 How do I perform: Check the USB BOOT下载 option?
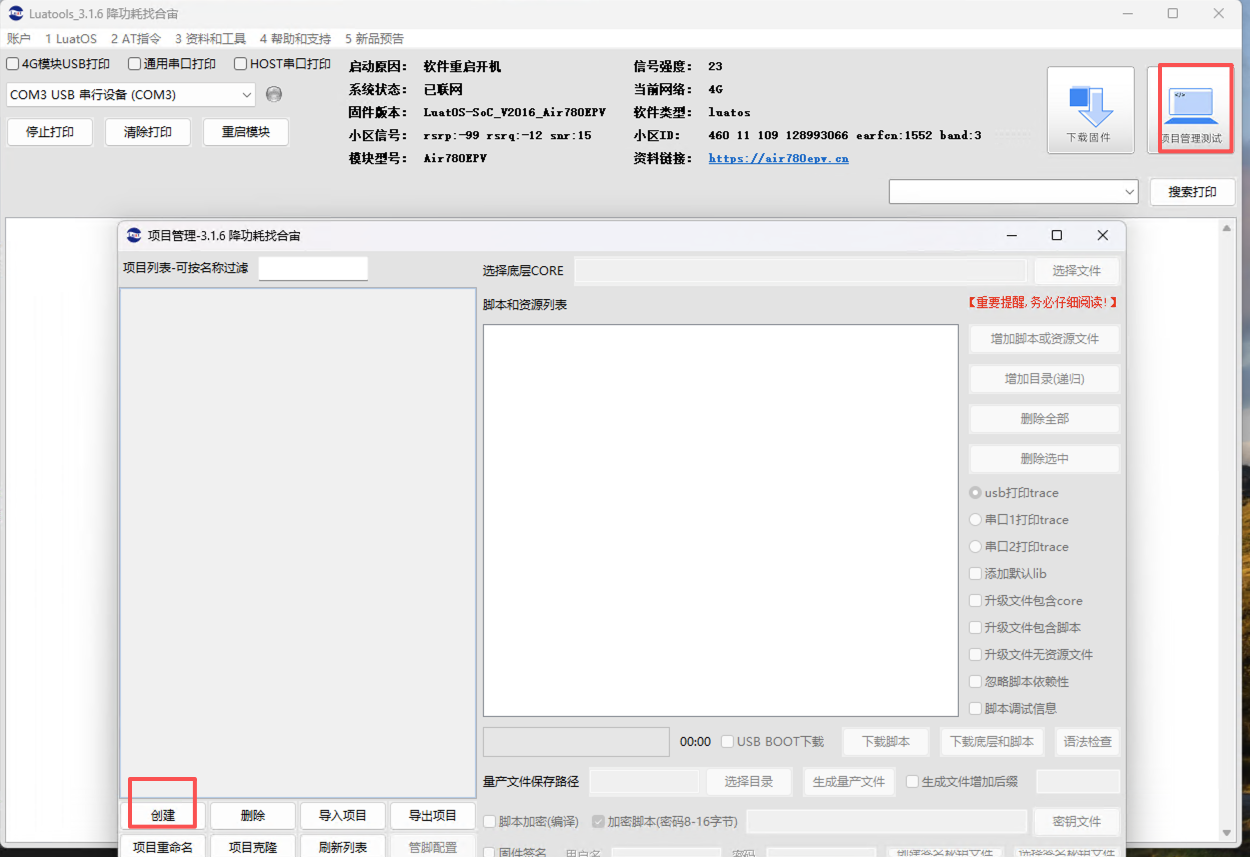tap(728, 741)
